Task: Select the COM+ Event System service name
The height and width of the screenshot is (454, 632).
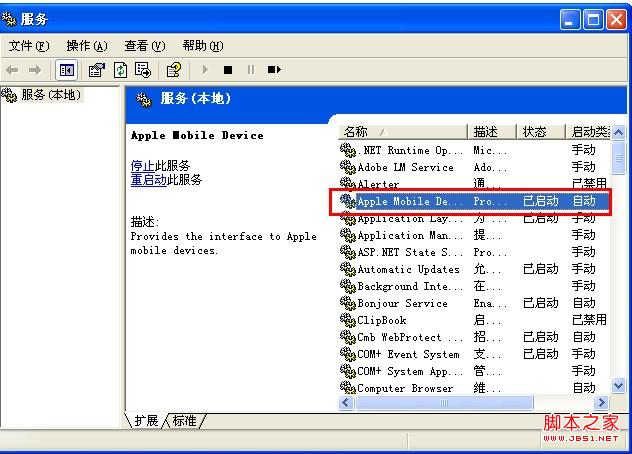Action: click(x=408, y=354)
